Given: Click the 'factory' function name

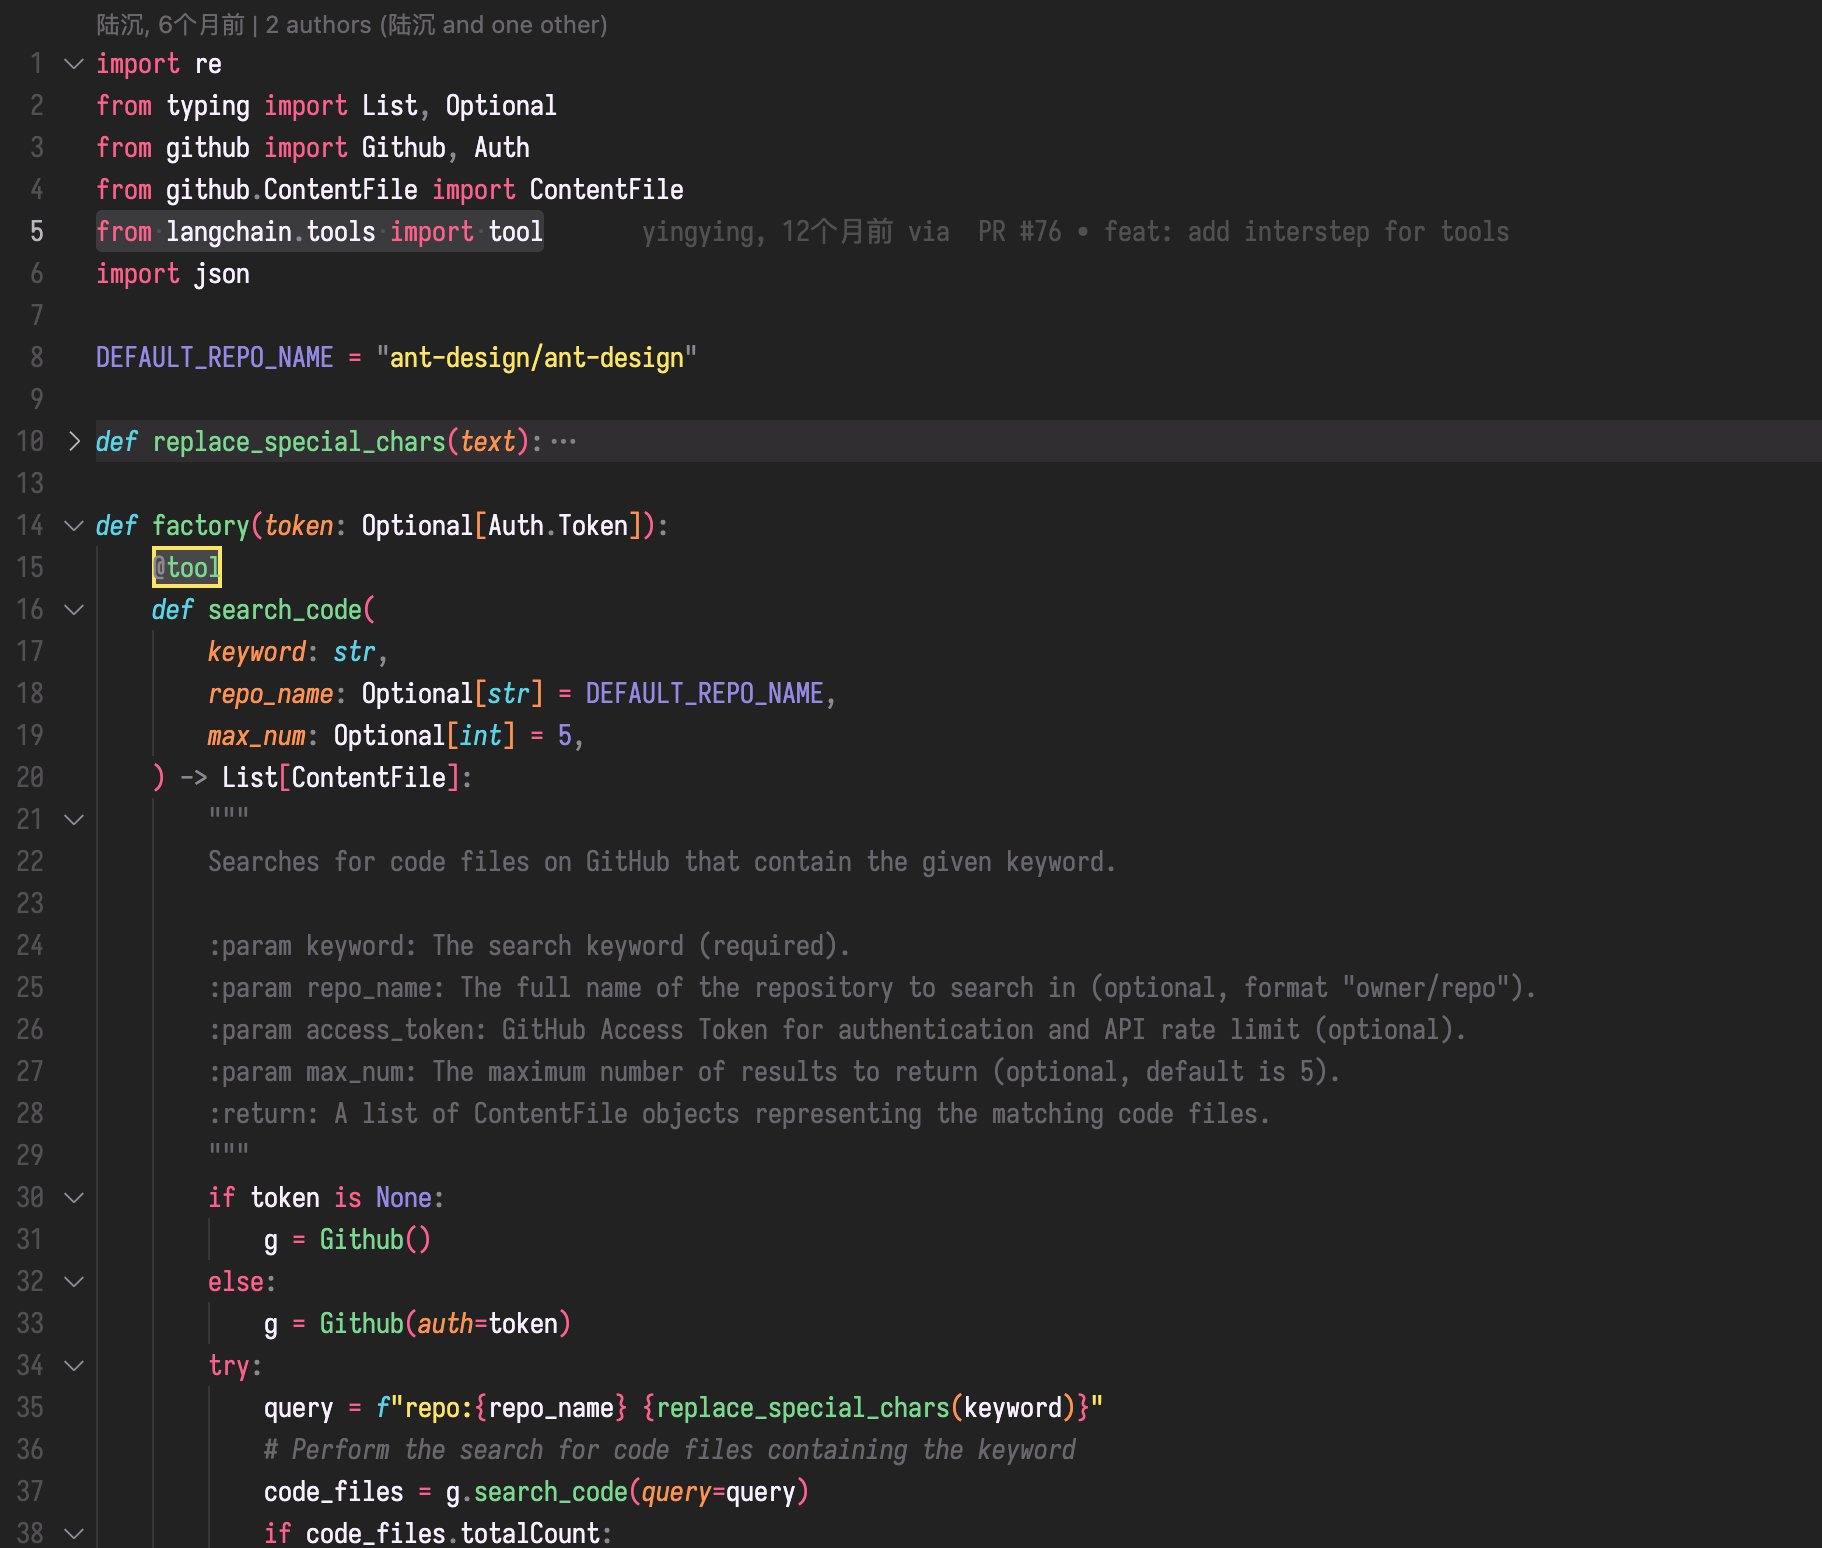Looking at the screenshot, I should tap(201, 526).
